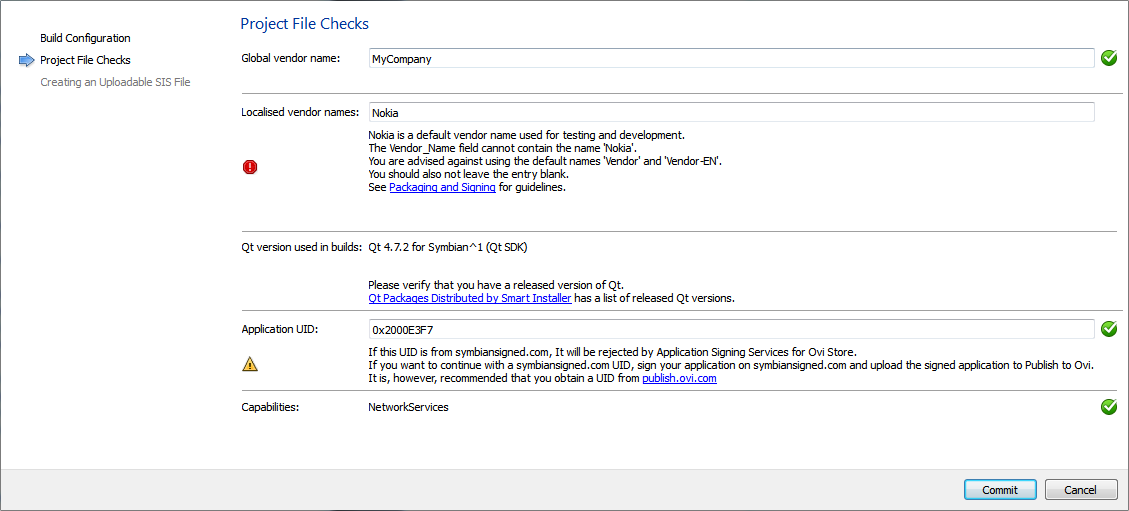Click the Localised vendor names field
Image resolution: width=1129 pixels, height=511 pixels.
732,113
